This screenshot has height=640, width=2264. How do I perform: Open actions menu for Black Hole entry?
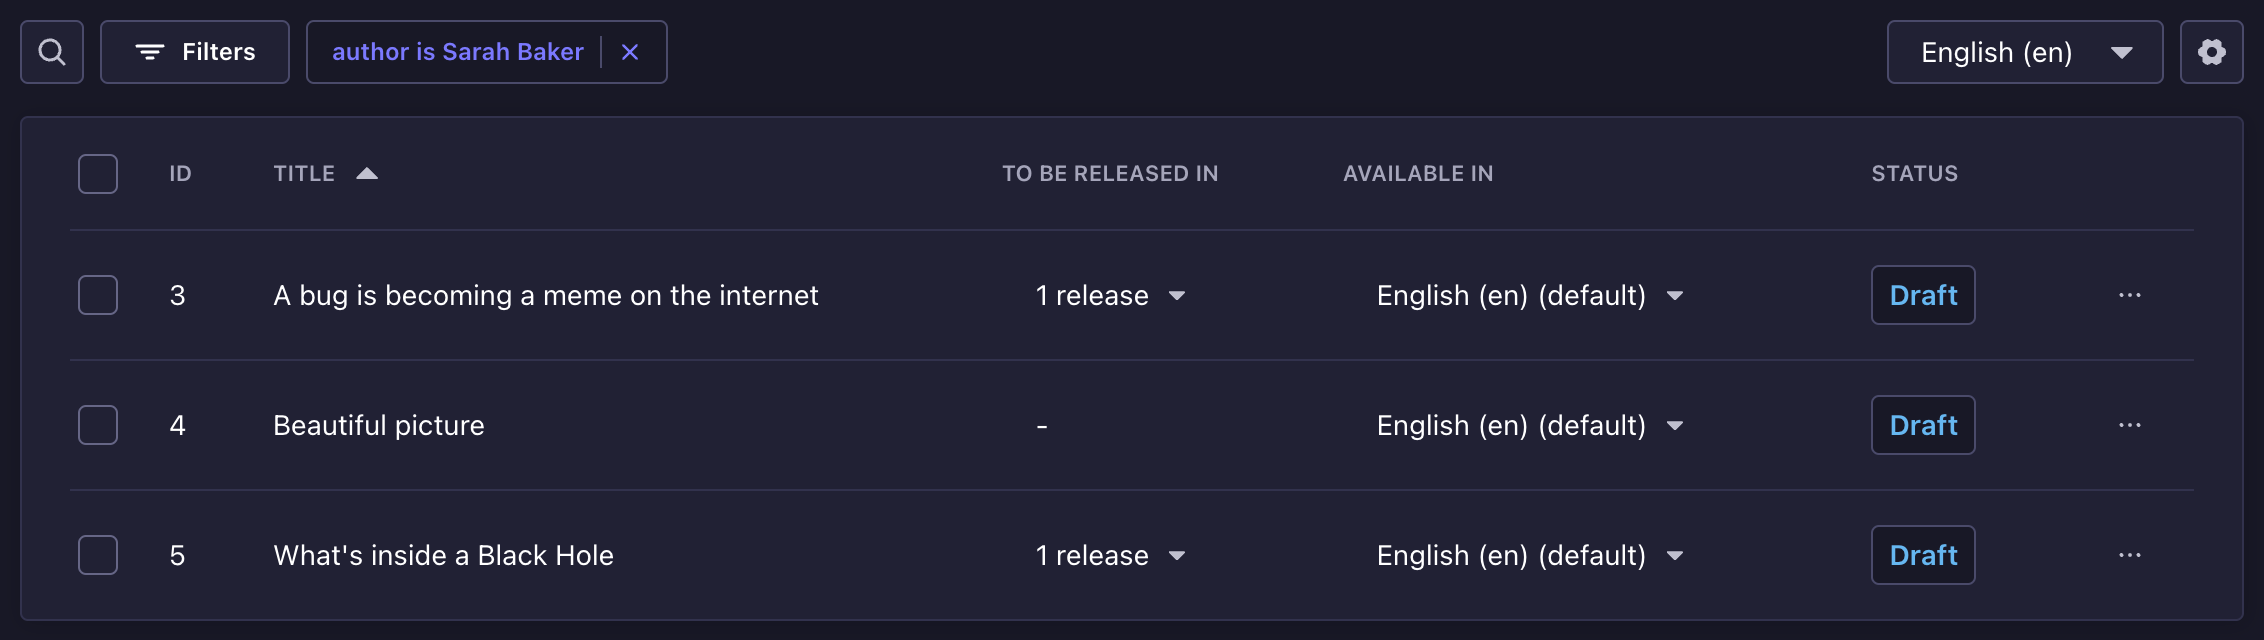[2130, 555]
